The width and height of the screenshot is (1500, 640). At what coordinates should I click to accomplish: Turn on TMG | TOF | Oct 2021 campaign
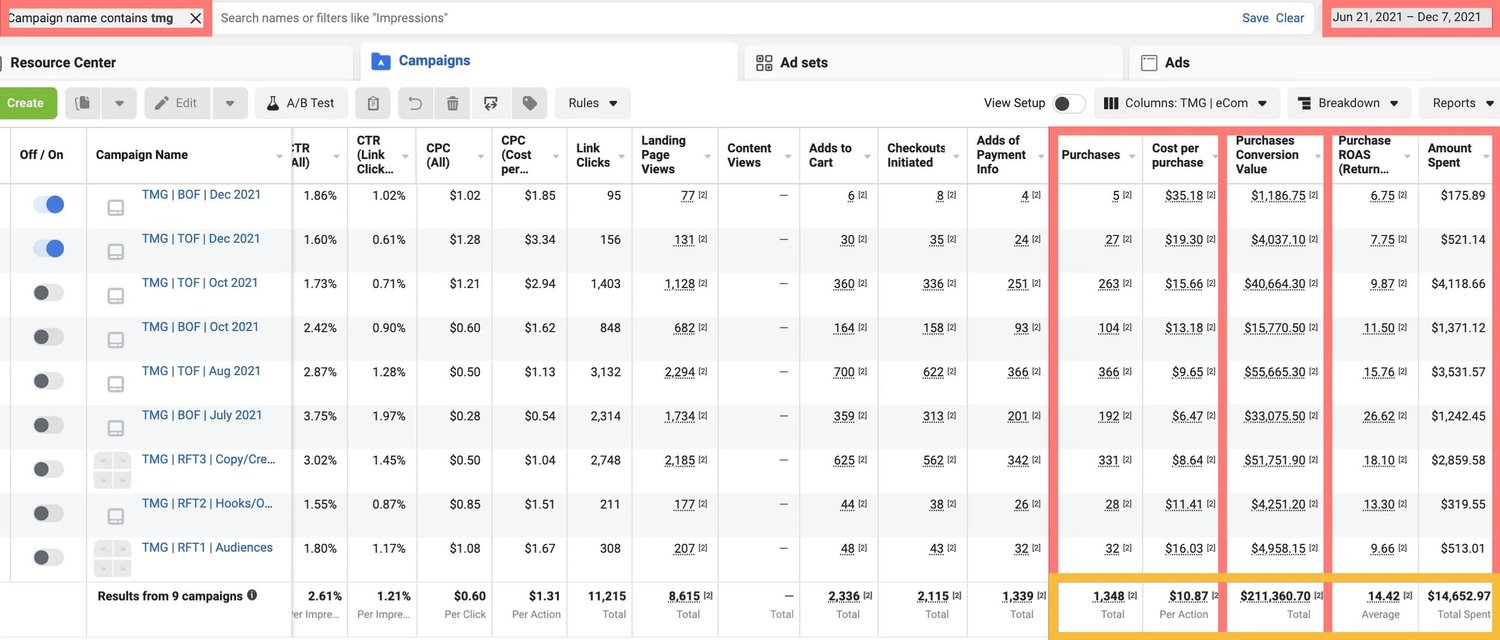48,292
